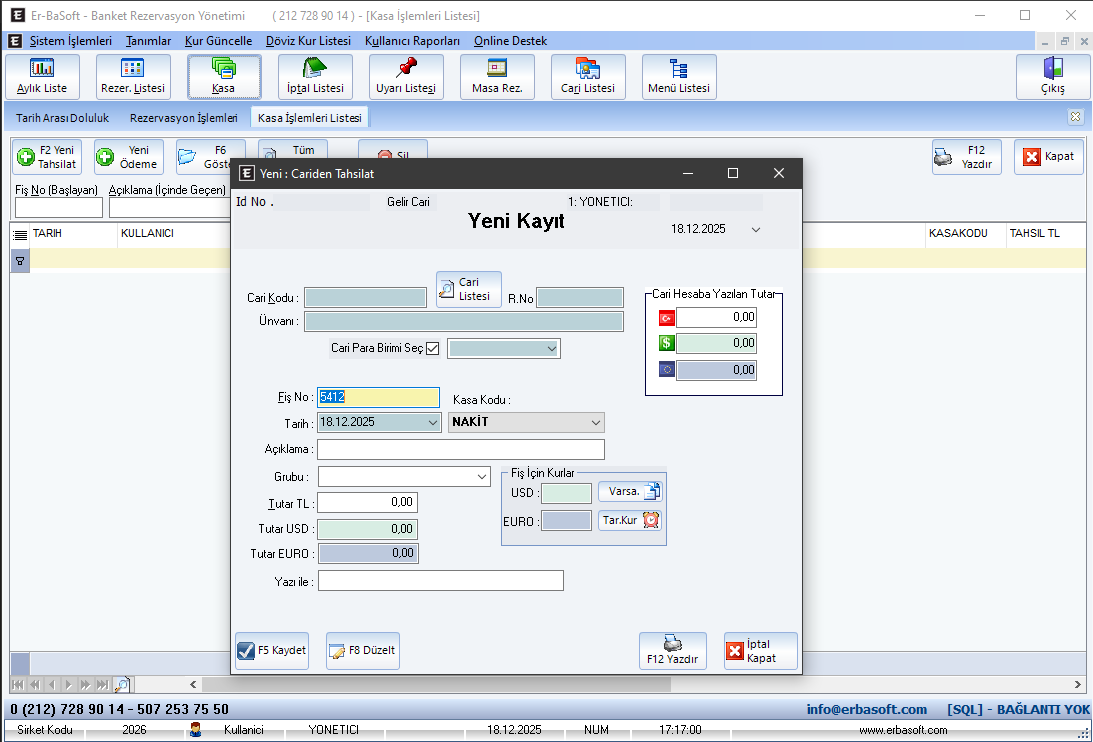Open the Sistem İşlemleri menu
Screen dimensions: 1093x742
[70, 41]
